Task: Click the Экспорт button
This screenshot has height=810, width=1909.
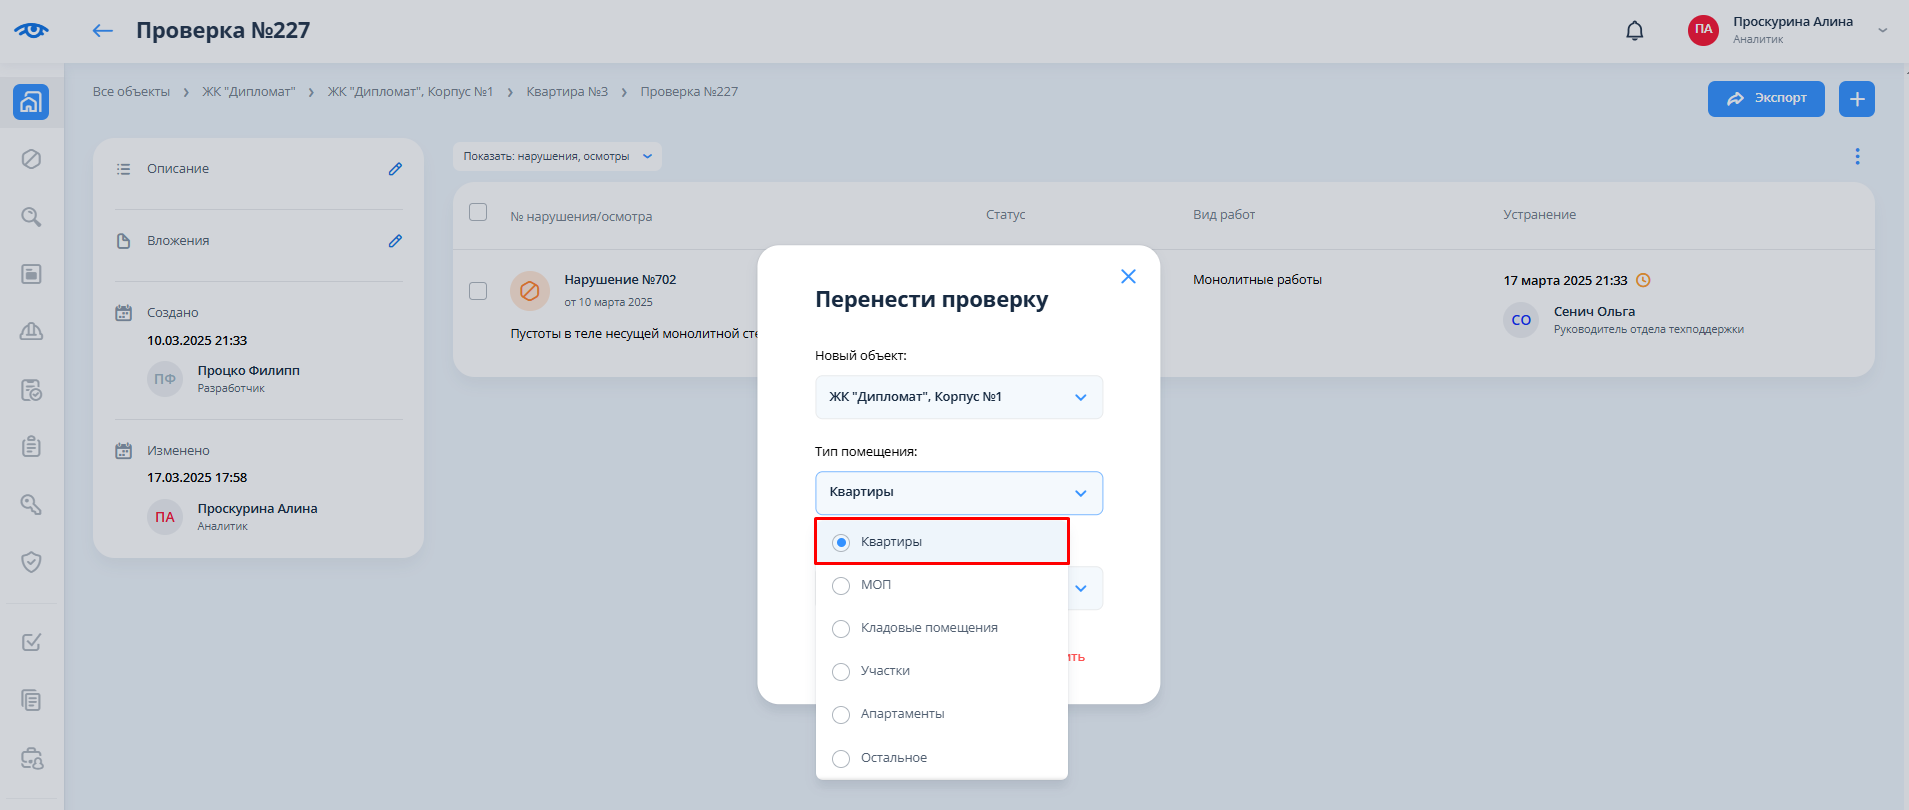Action: click(x=1765, y=99)
